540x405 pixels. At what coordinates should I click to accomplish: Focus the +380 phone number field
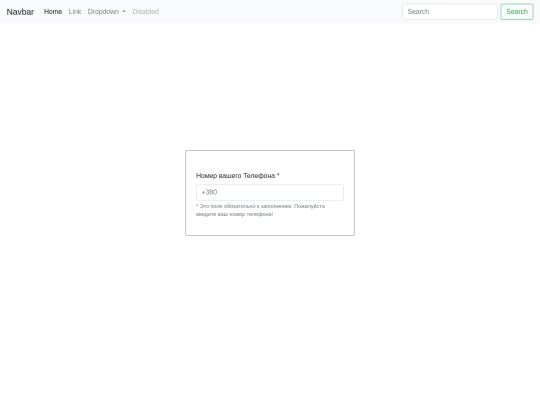(x=270, y=192)
